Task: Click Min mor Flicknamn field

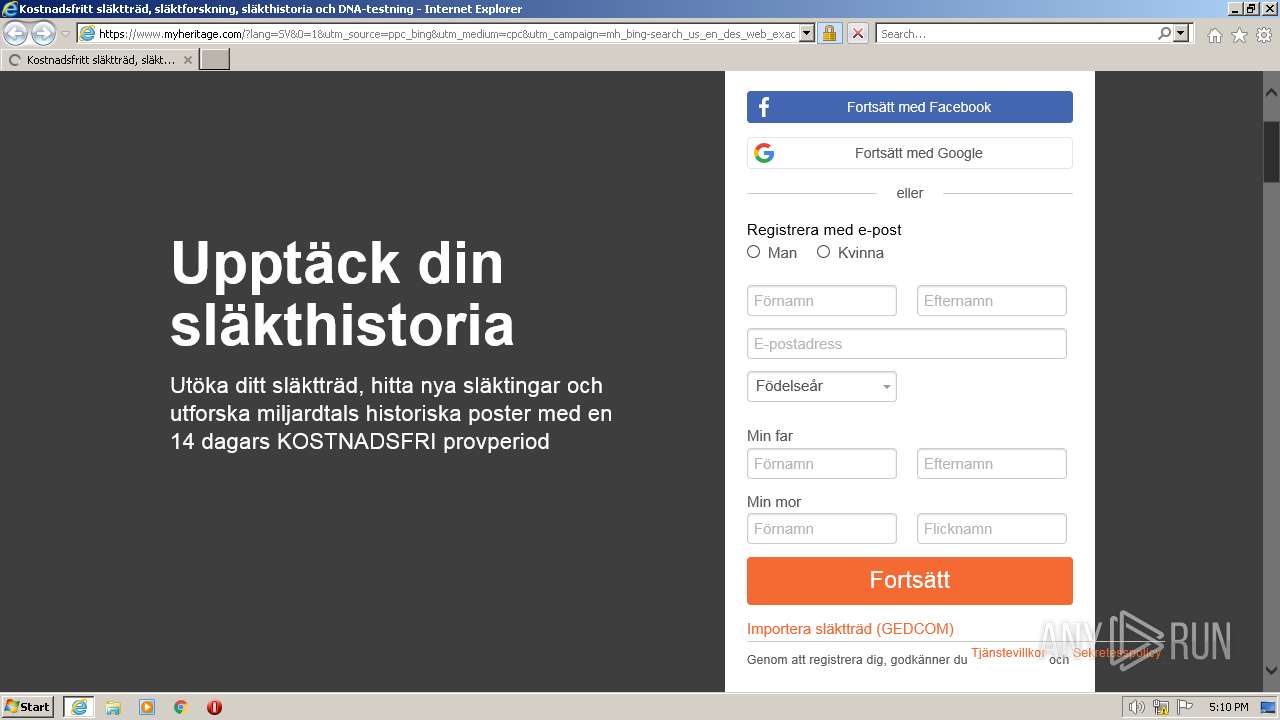Action: 992,528
